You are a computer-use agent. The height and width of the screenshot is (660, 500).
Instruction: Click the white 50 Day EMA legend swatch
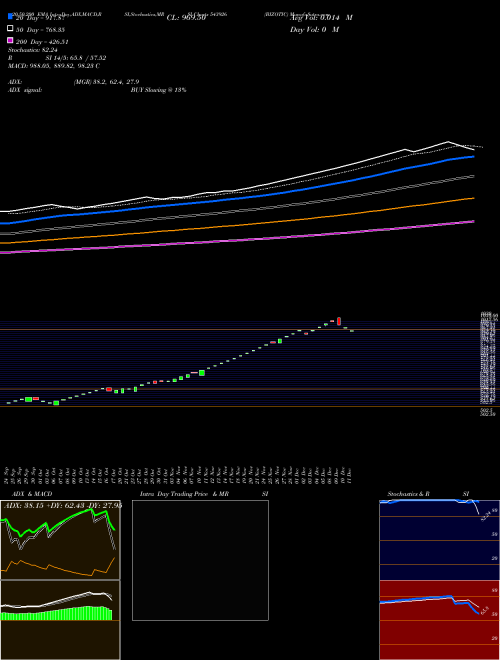pos(10,29)
